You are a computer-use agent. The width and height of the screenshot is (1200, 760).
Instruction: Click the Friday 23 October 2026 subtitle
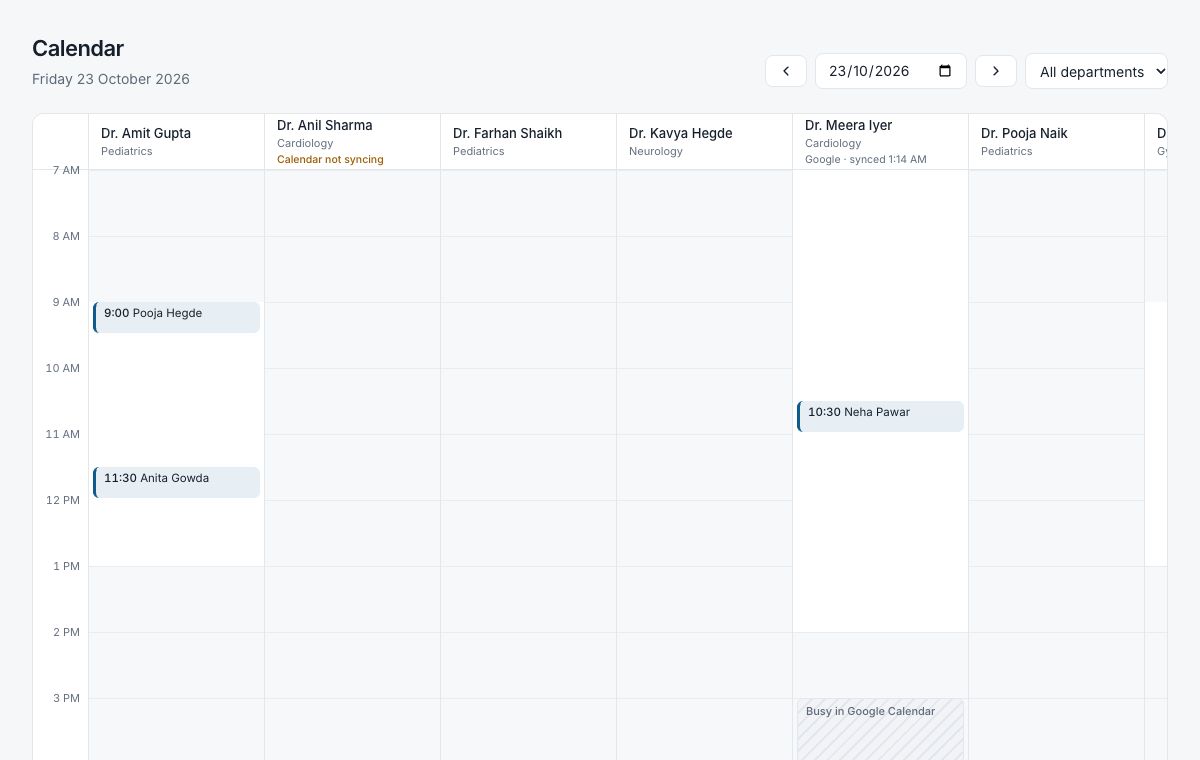tap(111, 79)
